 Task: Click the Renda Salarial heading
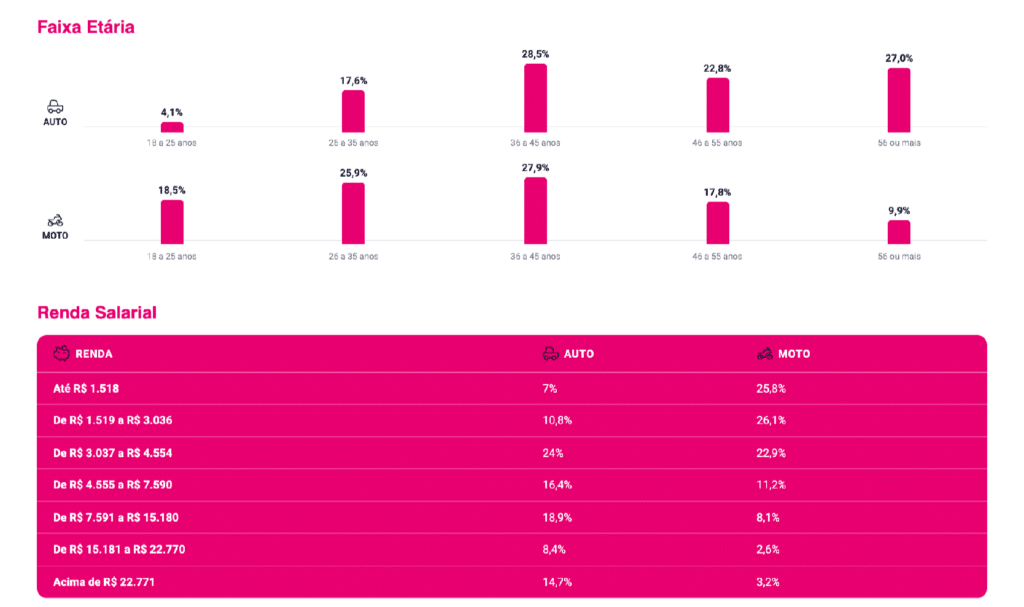pyautogui.click(x=97, y=312)
